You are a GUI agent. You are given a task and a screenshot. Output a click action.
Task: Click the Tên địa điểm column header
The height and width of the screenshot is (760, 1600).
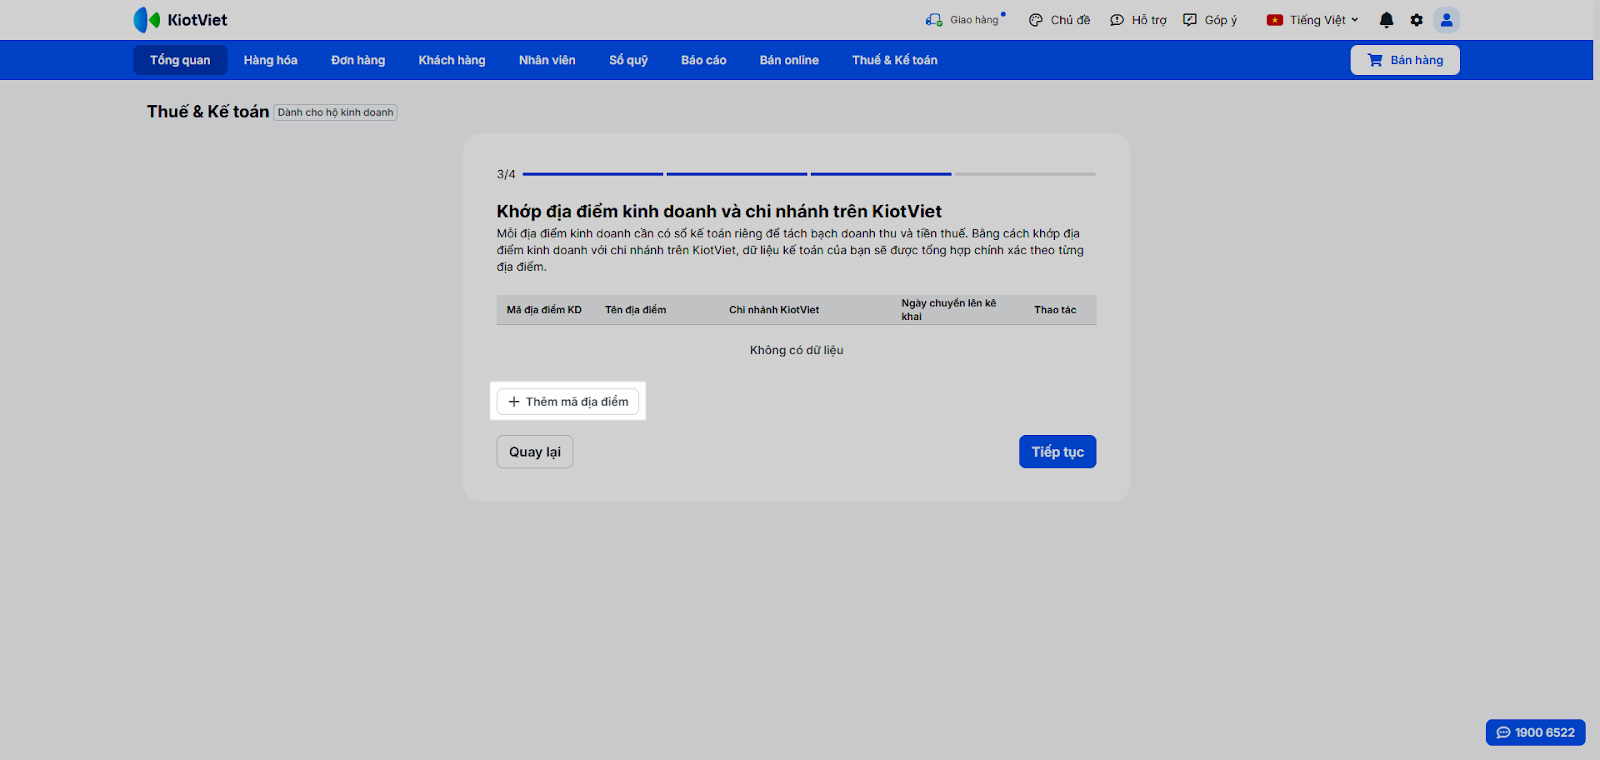pos(636,310)
